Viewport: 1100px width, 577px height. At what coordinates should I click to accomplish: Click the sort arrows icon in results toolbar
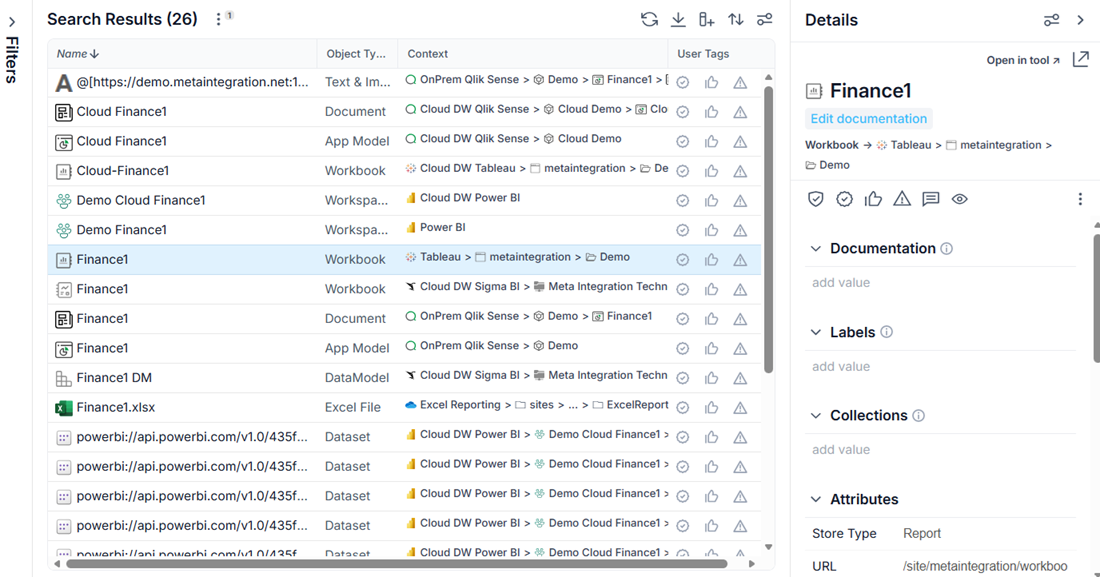click(735, 20)
